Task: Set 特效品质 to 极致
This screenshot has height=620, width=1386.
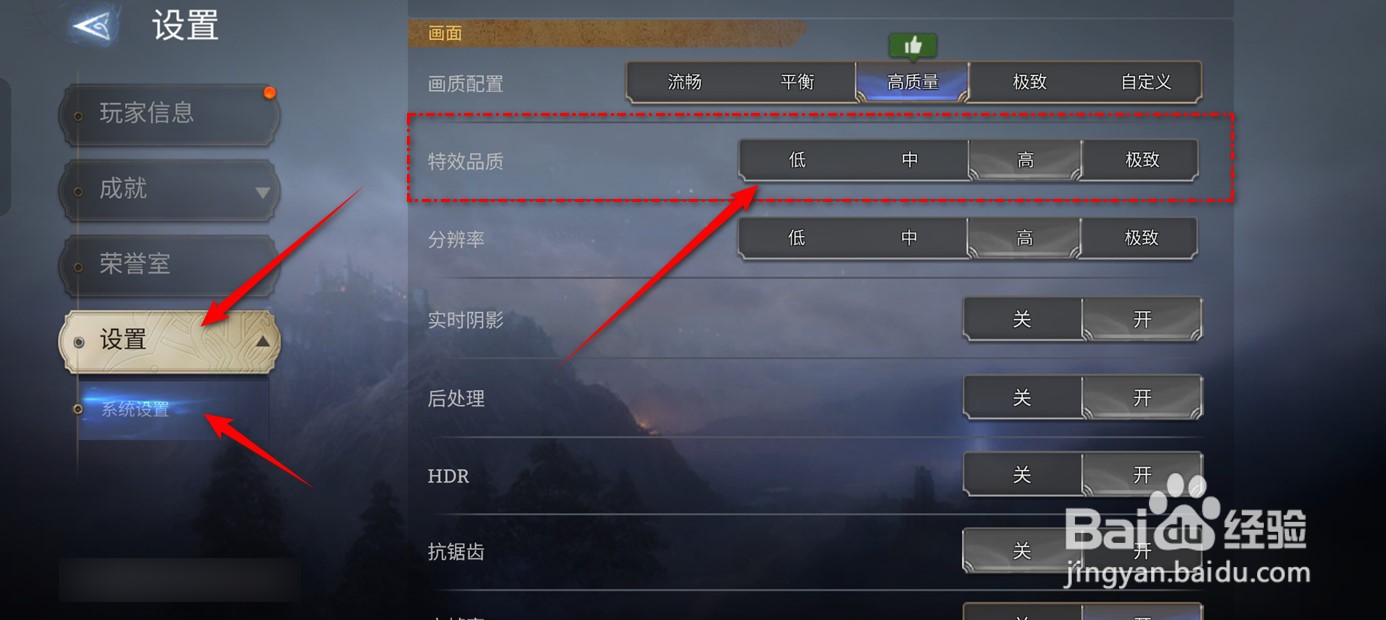Action: pyautogui.click(x=1141, y=159)
